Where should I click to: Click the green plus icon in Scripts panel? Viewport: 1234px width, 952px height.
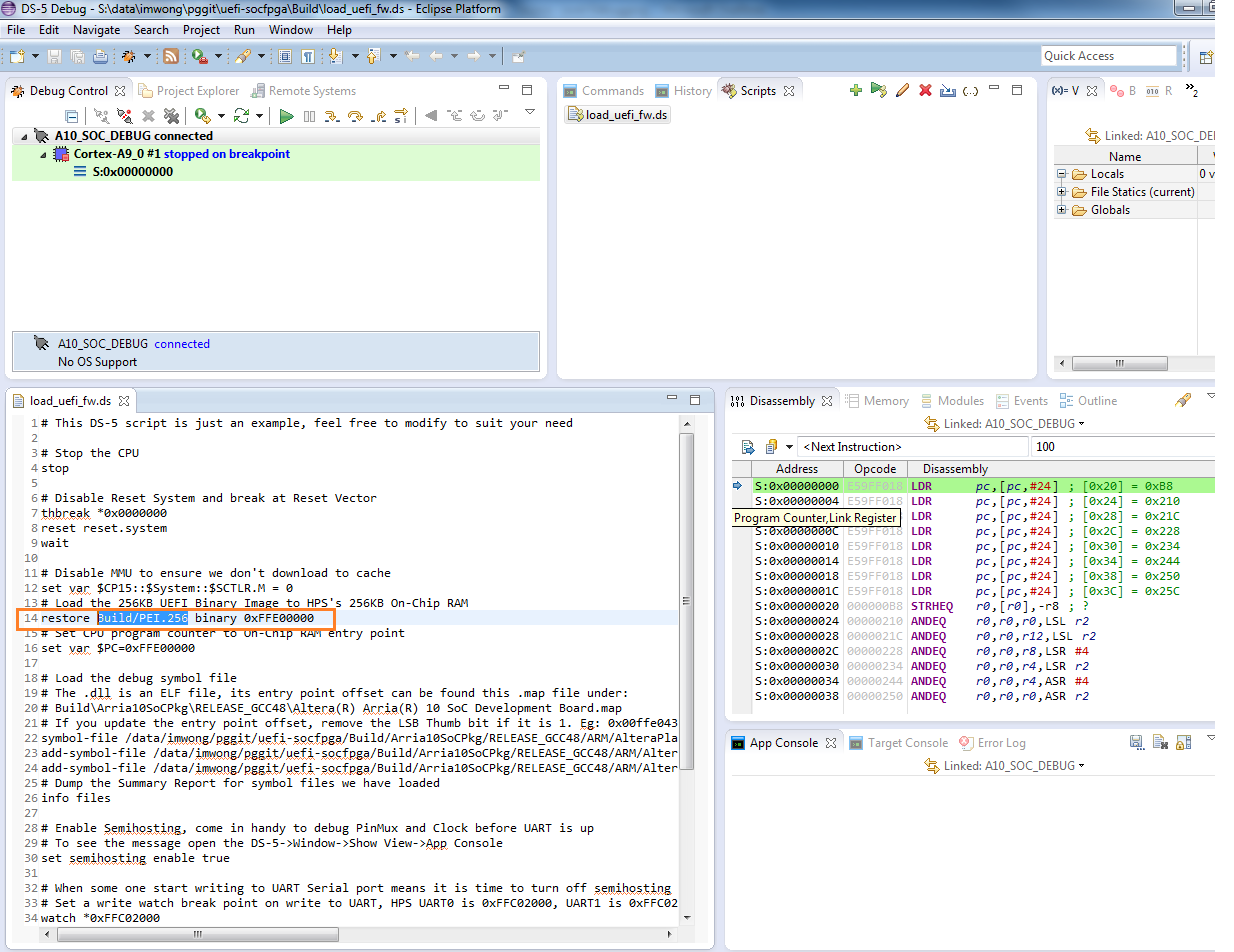(x=855, y=91)
